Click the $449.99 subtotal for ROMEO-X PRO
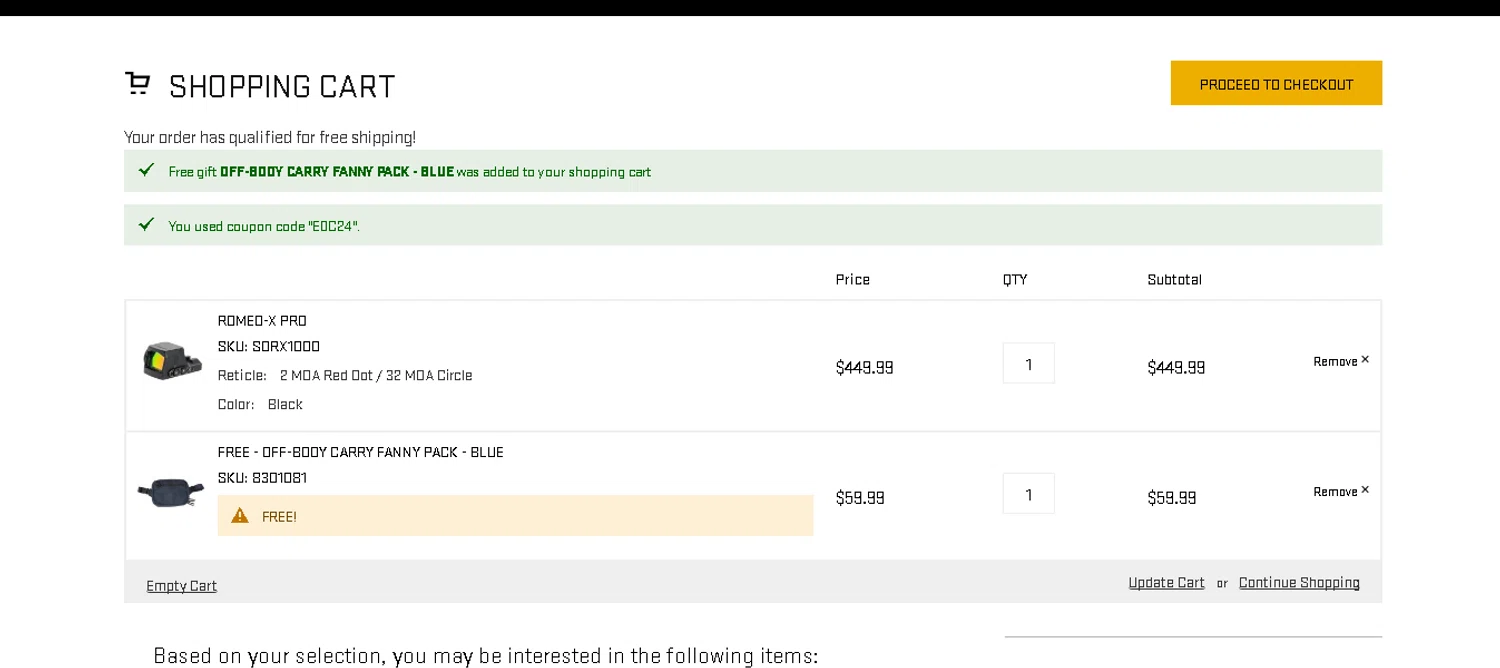Screen dimensions: 1500x668 click(x=1176, y=367)
